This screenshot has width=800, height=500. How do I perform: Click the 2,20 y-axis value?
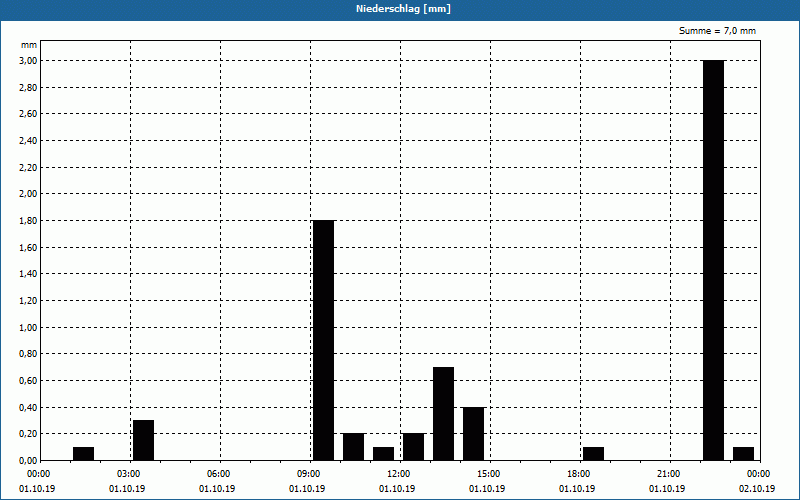(28, 167)
